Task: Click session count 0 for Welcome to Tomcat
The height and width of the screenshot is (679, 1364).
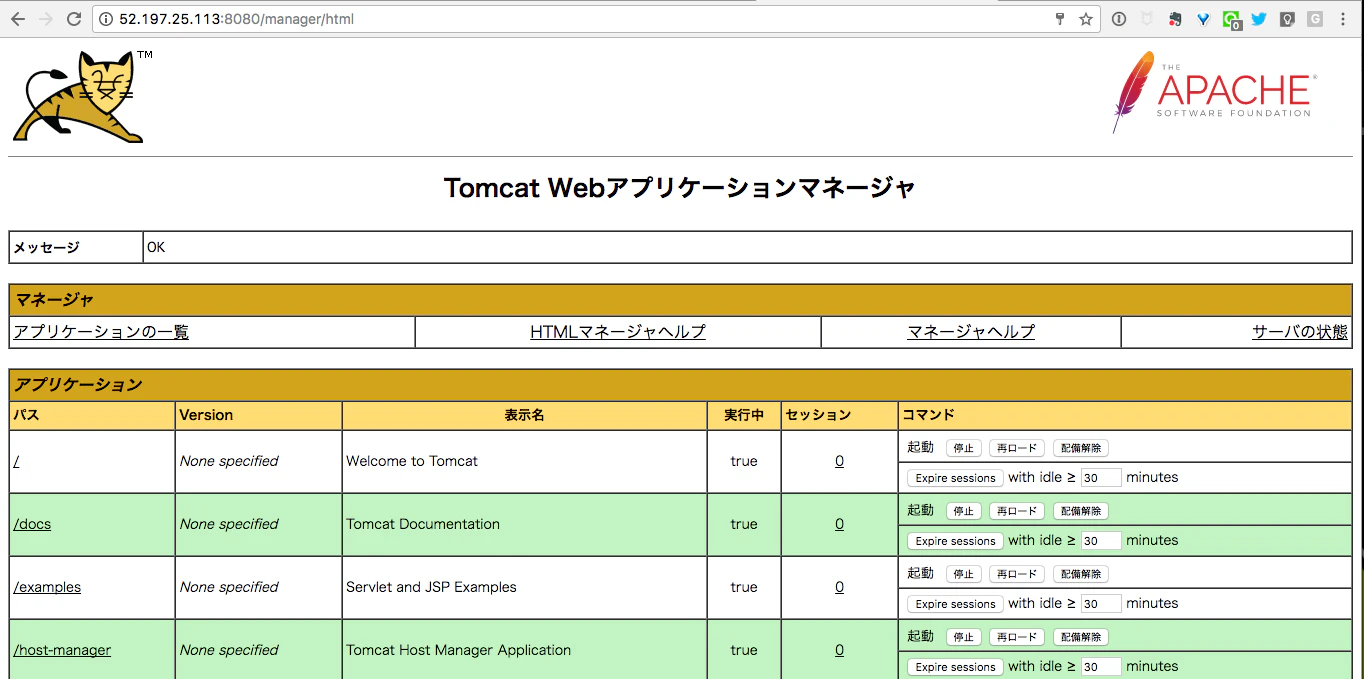Action: 839,461
